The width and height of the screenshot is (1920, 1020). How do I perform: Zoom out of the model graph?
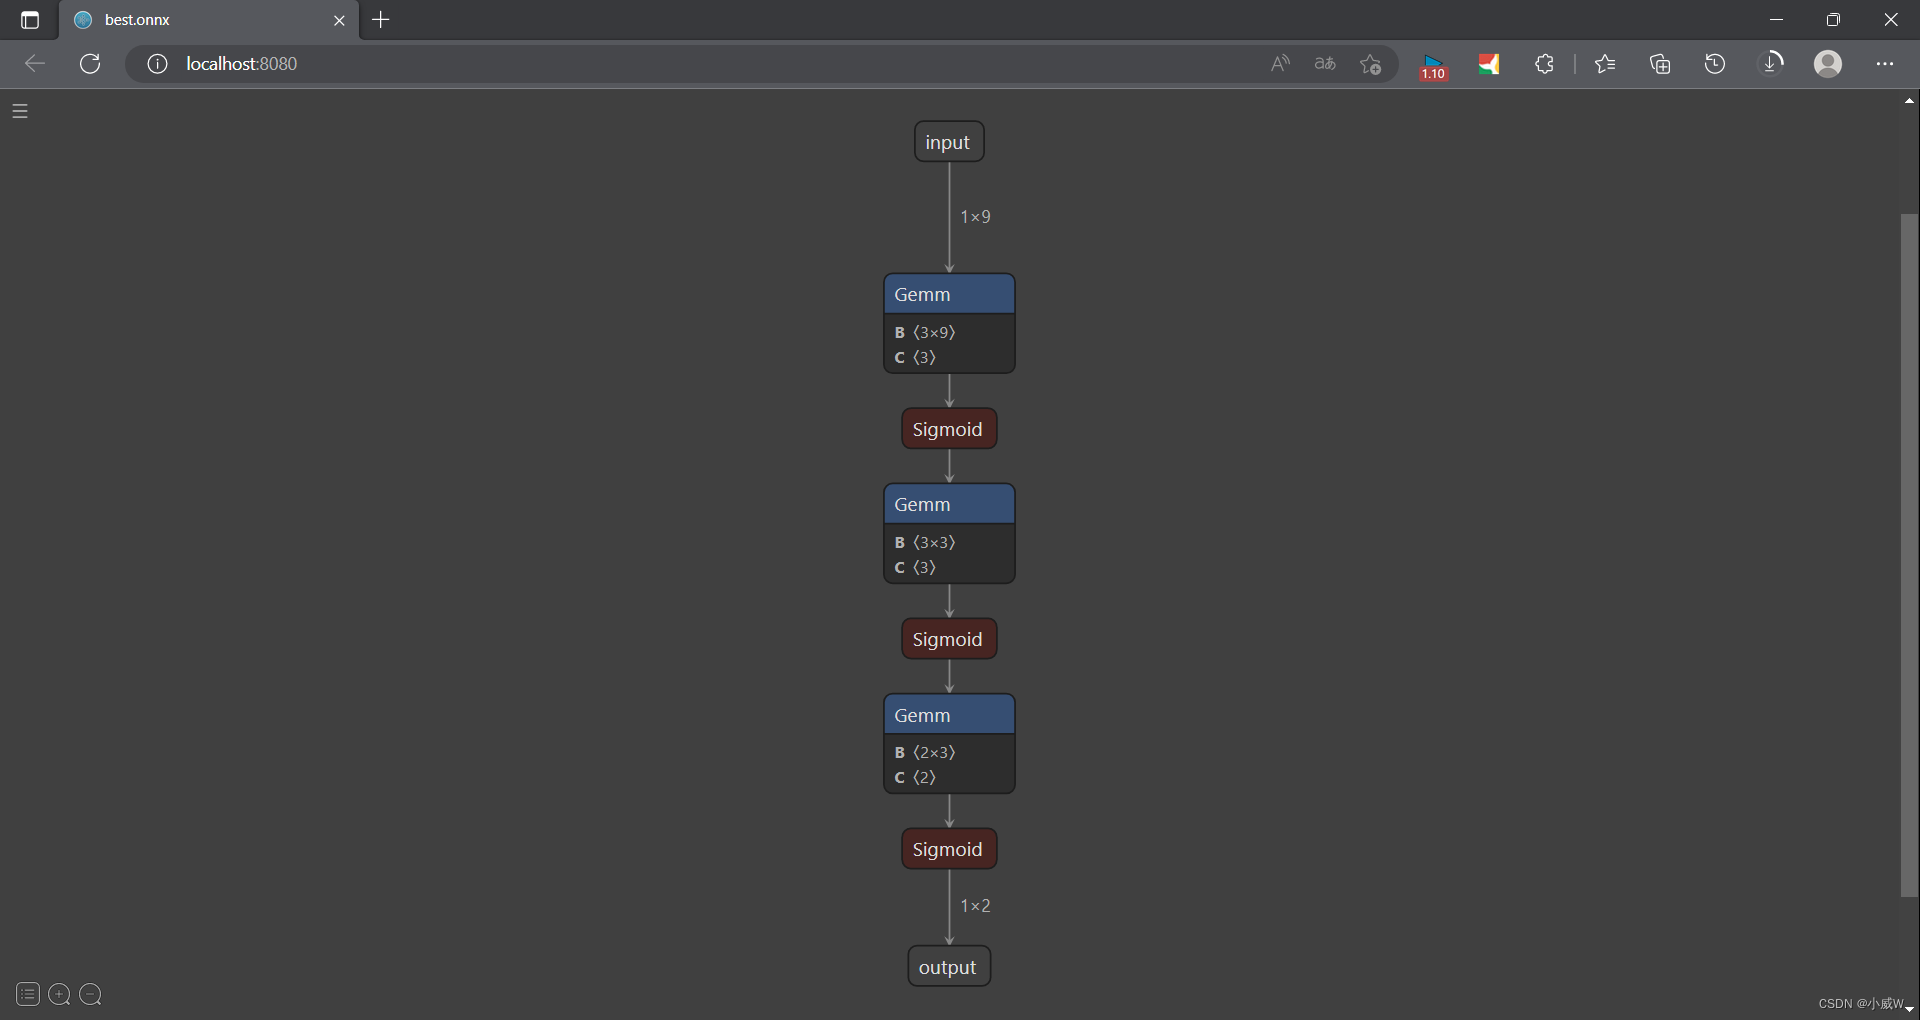pyautogui.click(x=90, y=994)
